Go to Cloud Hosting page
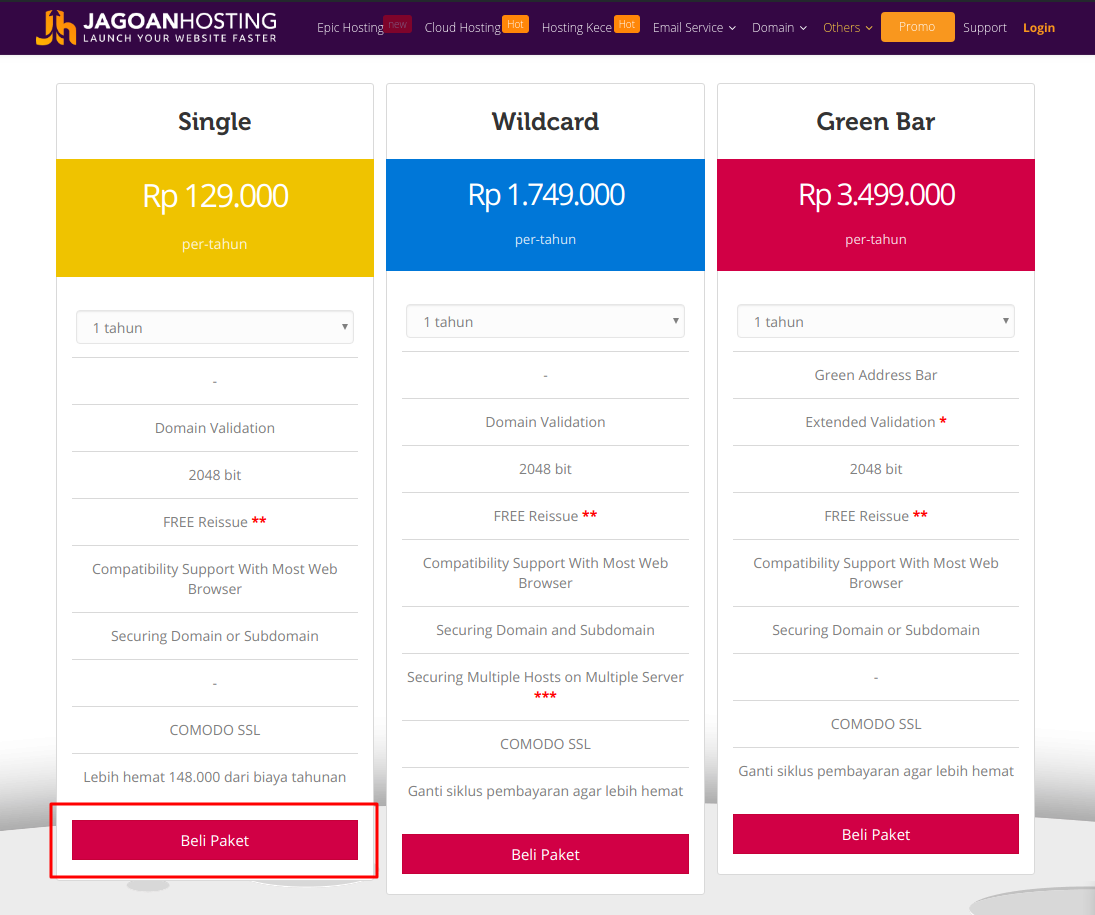Screen dimensions: 1095x915 click(462, 28)
